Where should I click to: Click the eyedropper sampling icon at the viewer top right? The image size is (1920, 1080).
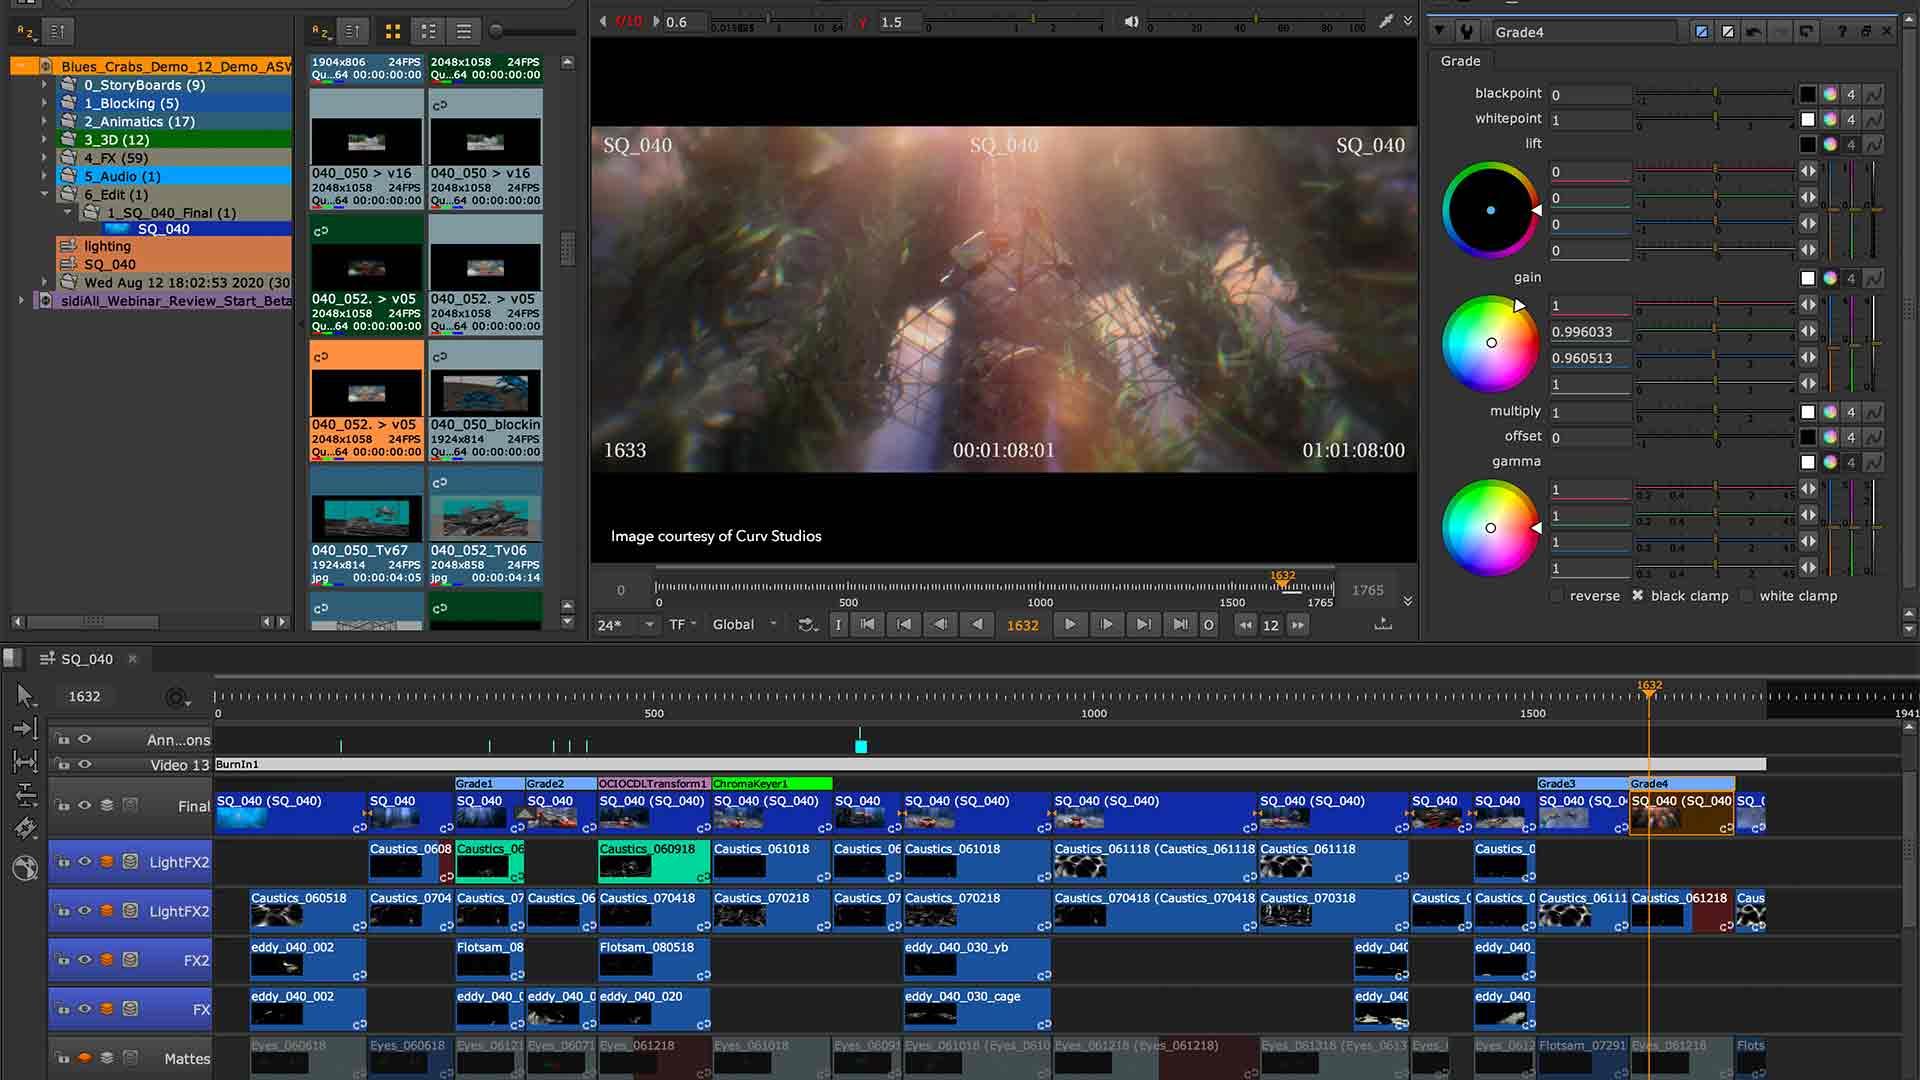click(1388, 19)
